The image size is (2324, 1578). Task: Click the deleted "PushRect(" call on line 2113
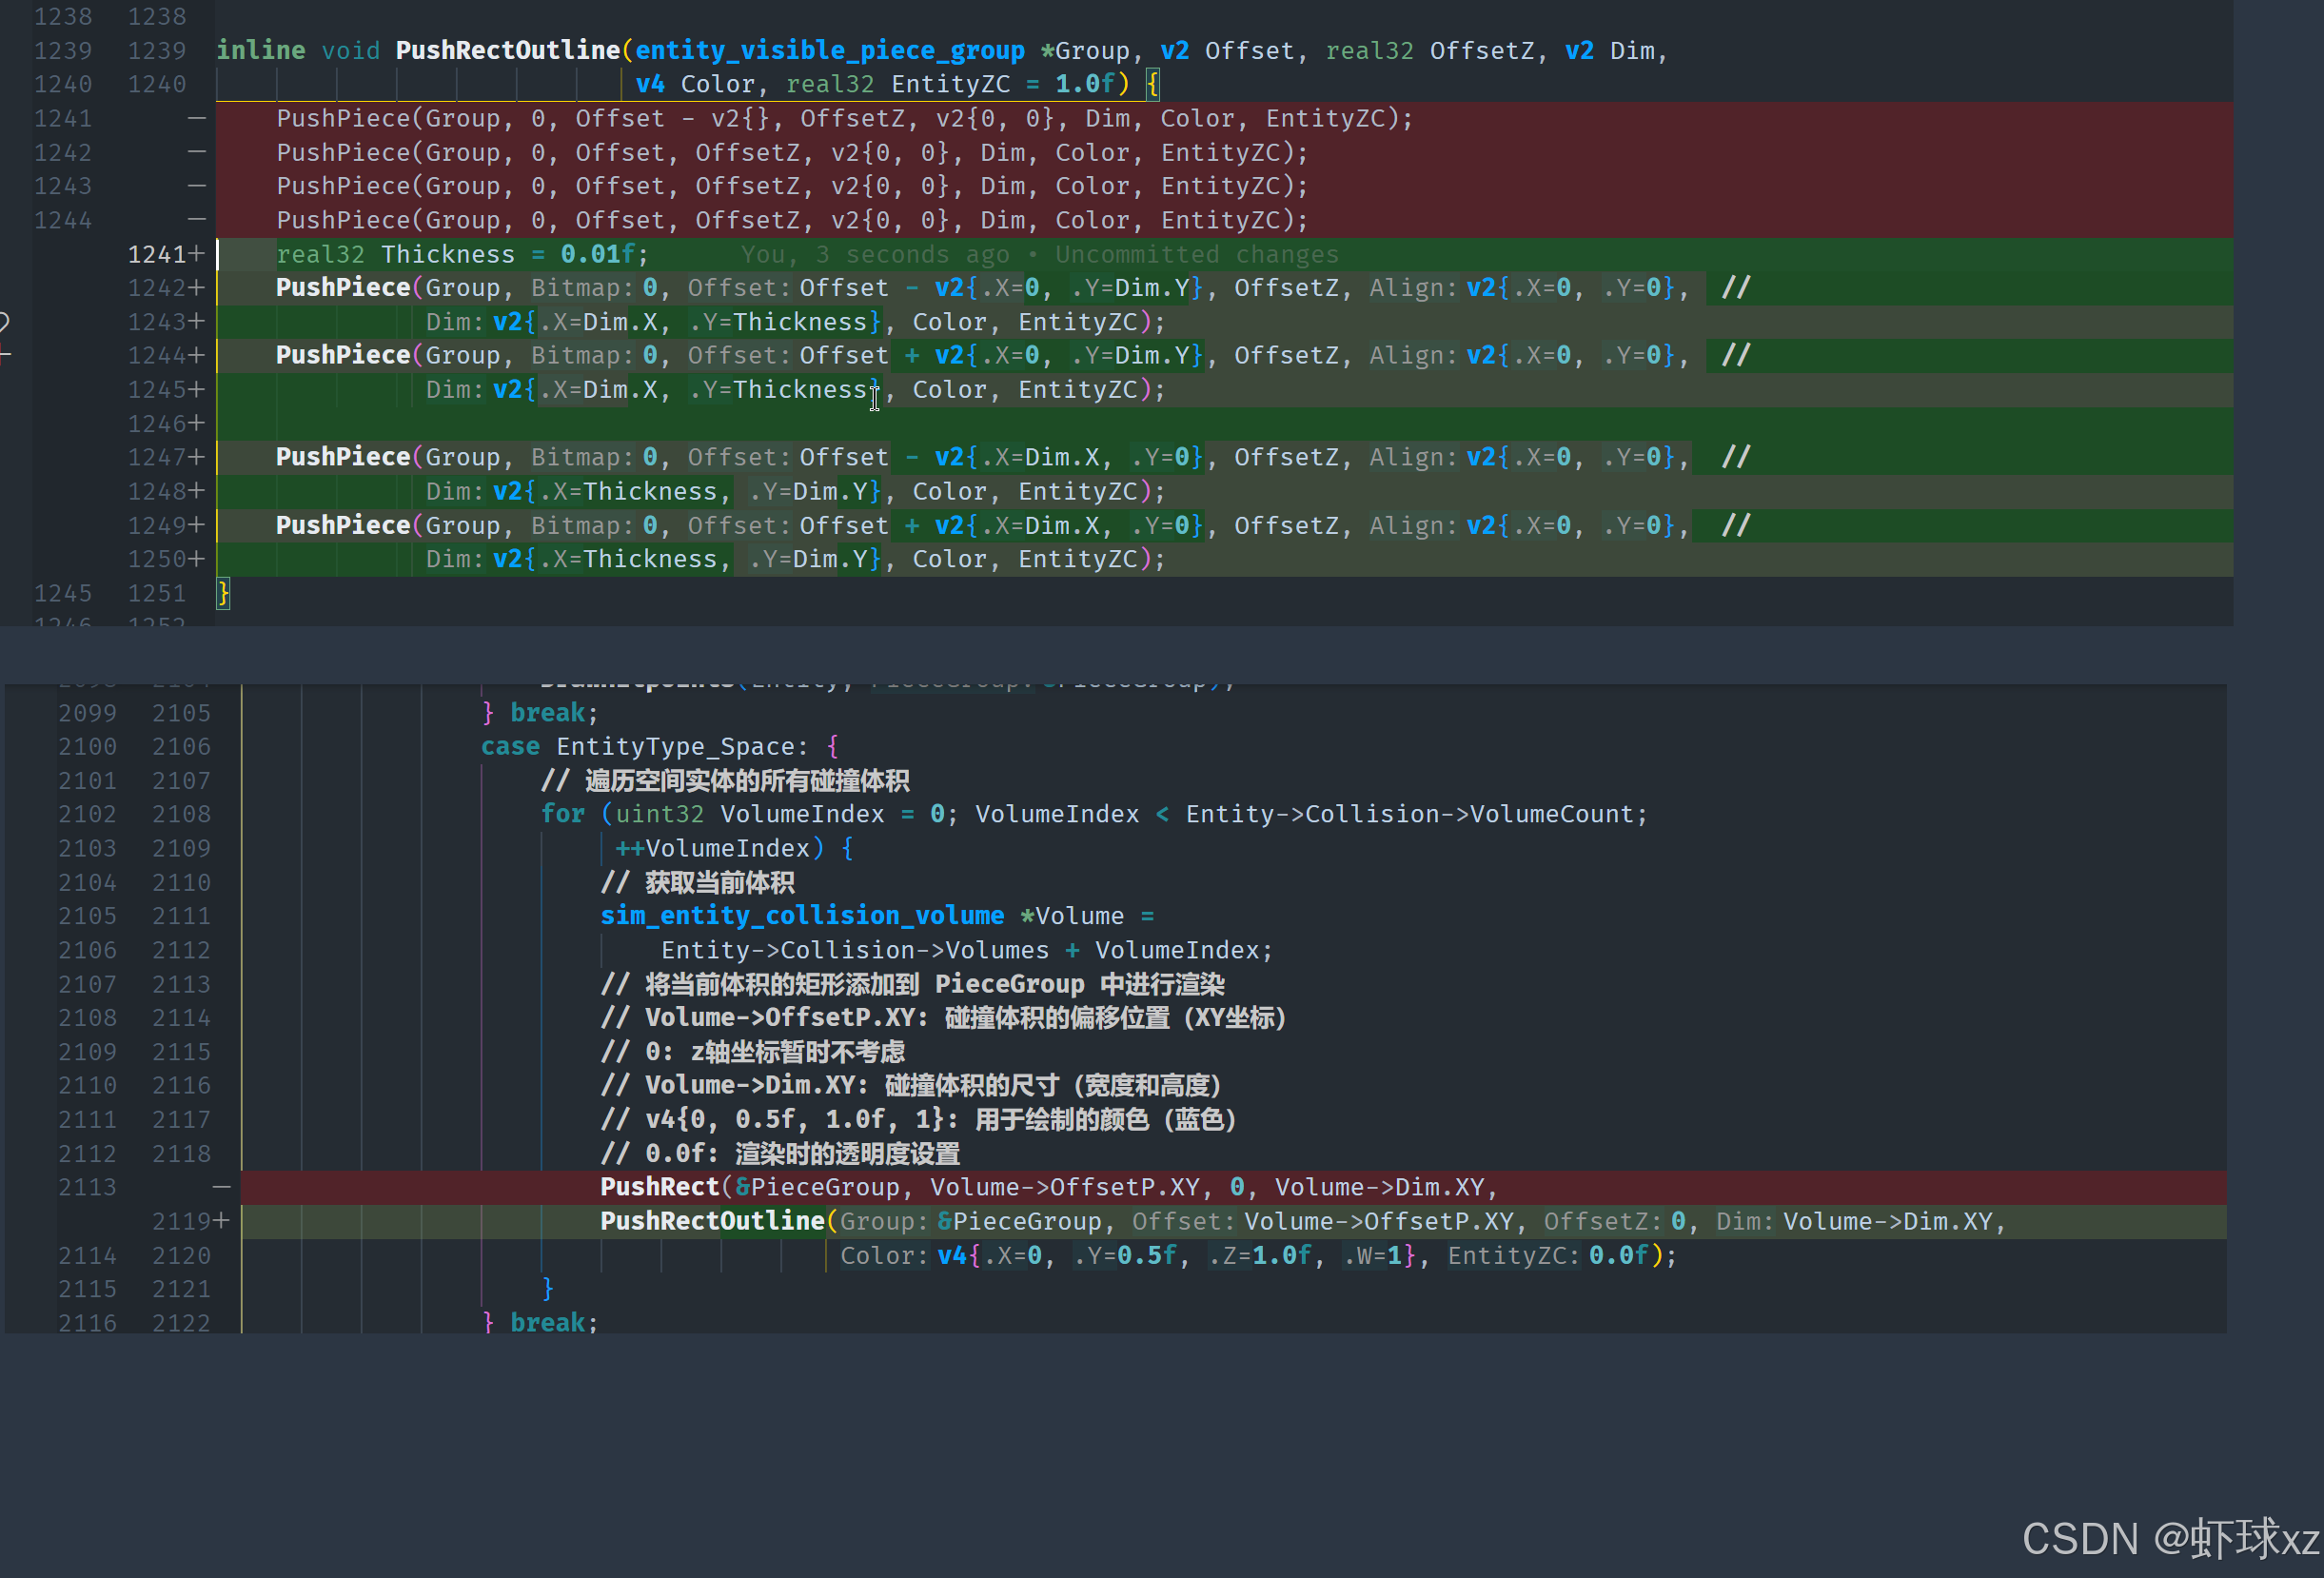pos(666,1187)
